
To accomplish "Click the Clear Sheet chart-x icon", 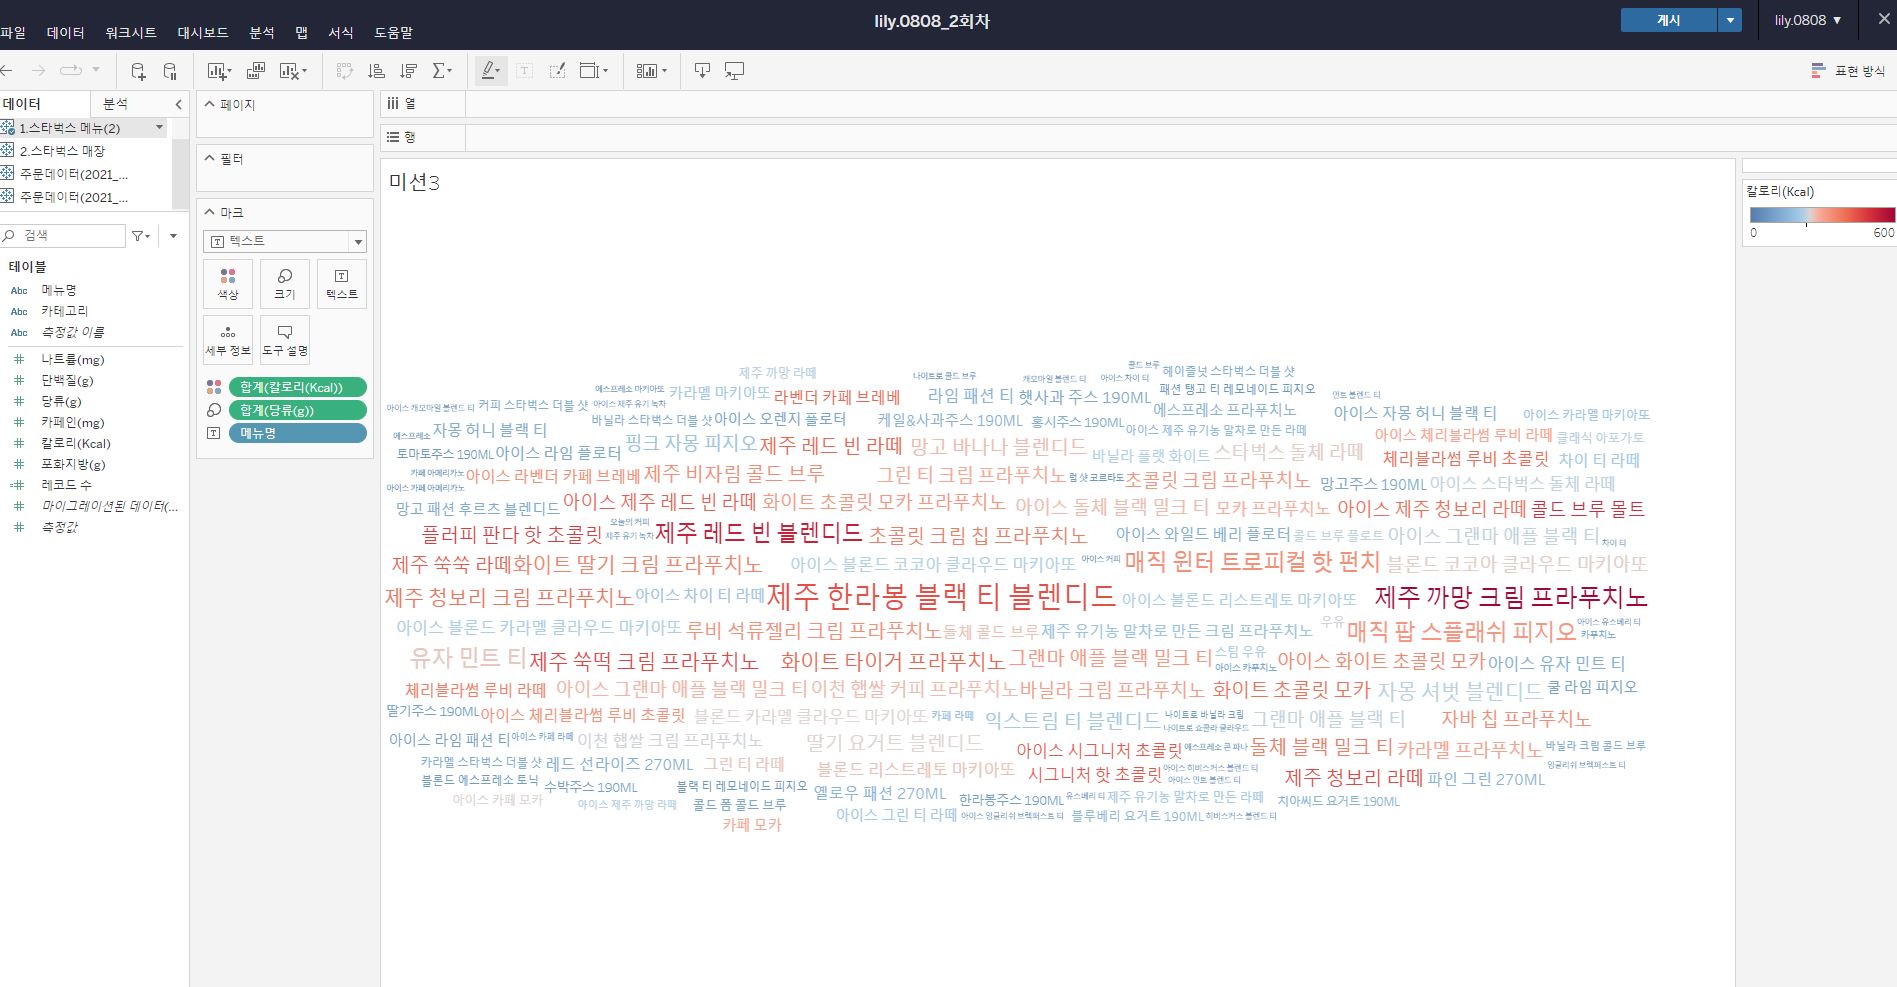I will (293, 71).
